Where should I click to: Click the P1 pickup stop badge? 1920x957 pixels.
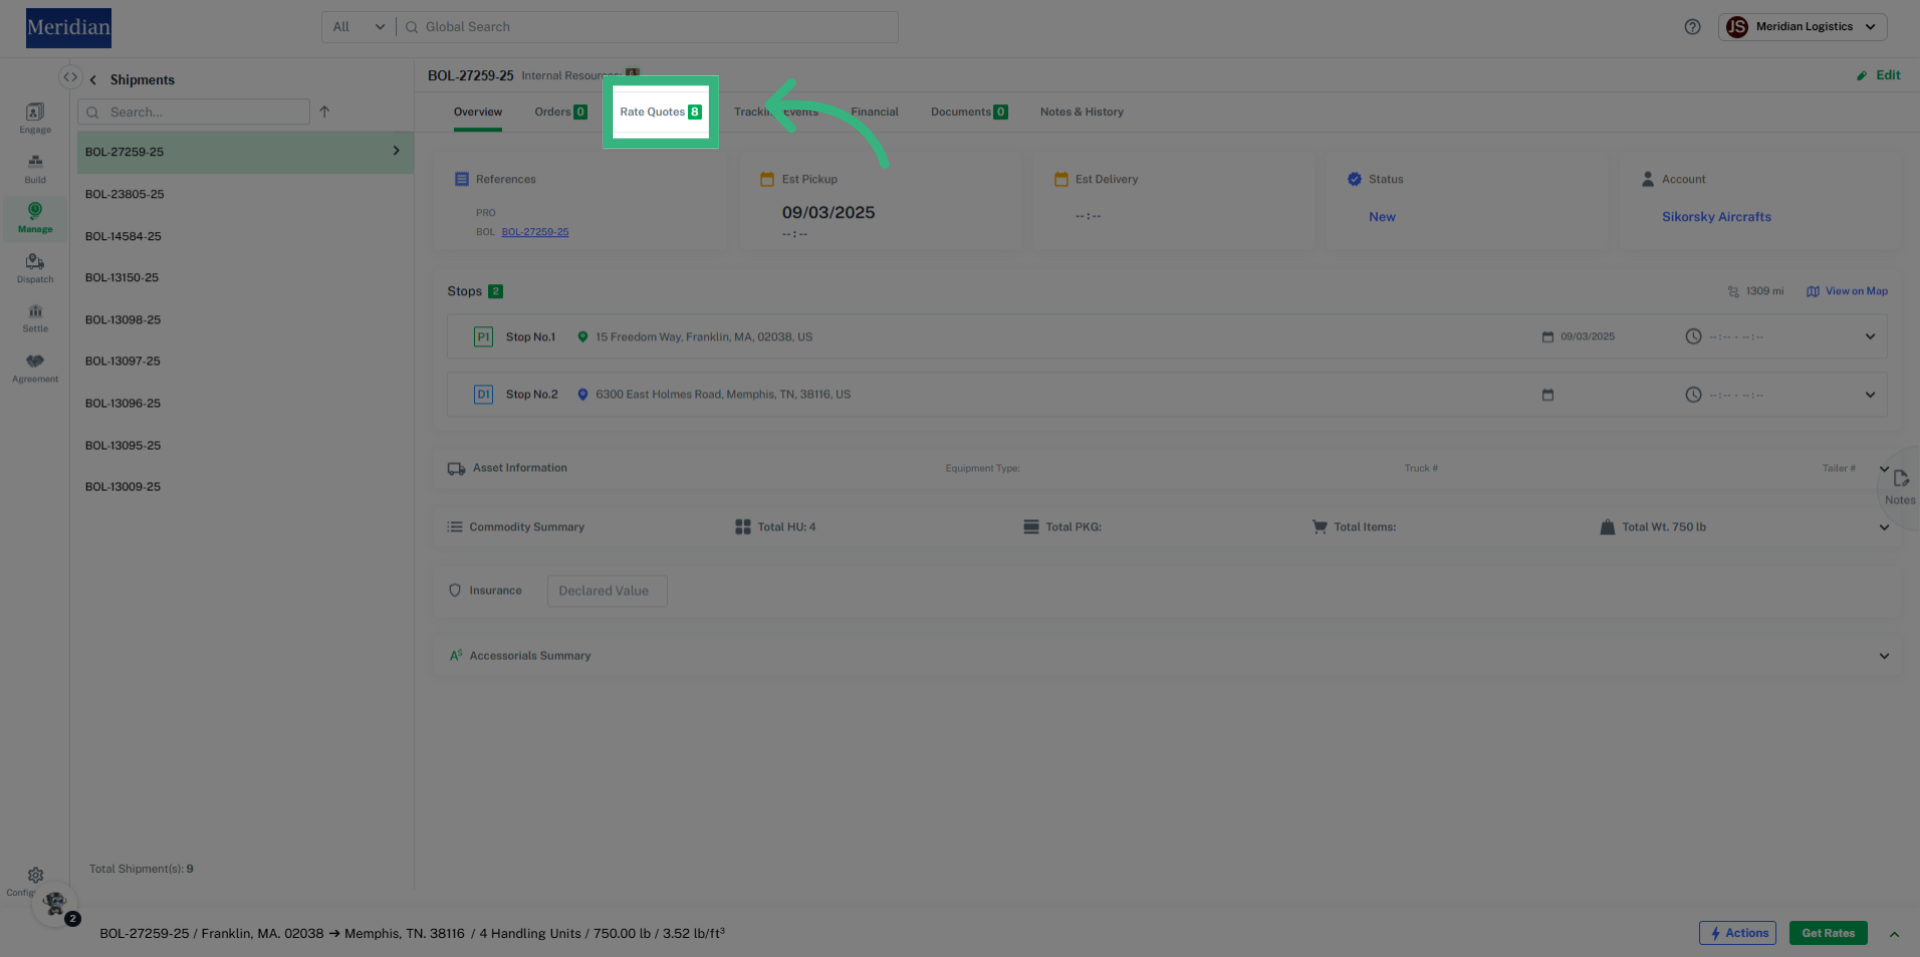pyautogui.click(x=483, y=337)
